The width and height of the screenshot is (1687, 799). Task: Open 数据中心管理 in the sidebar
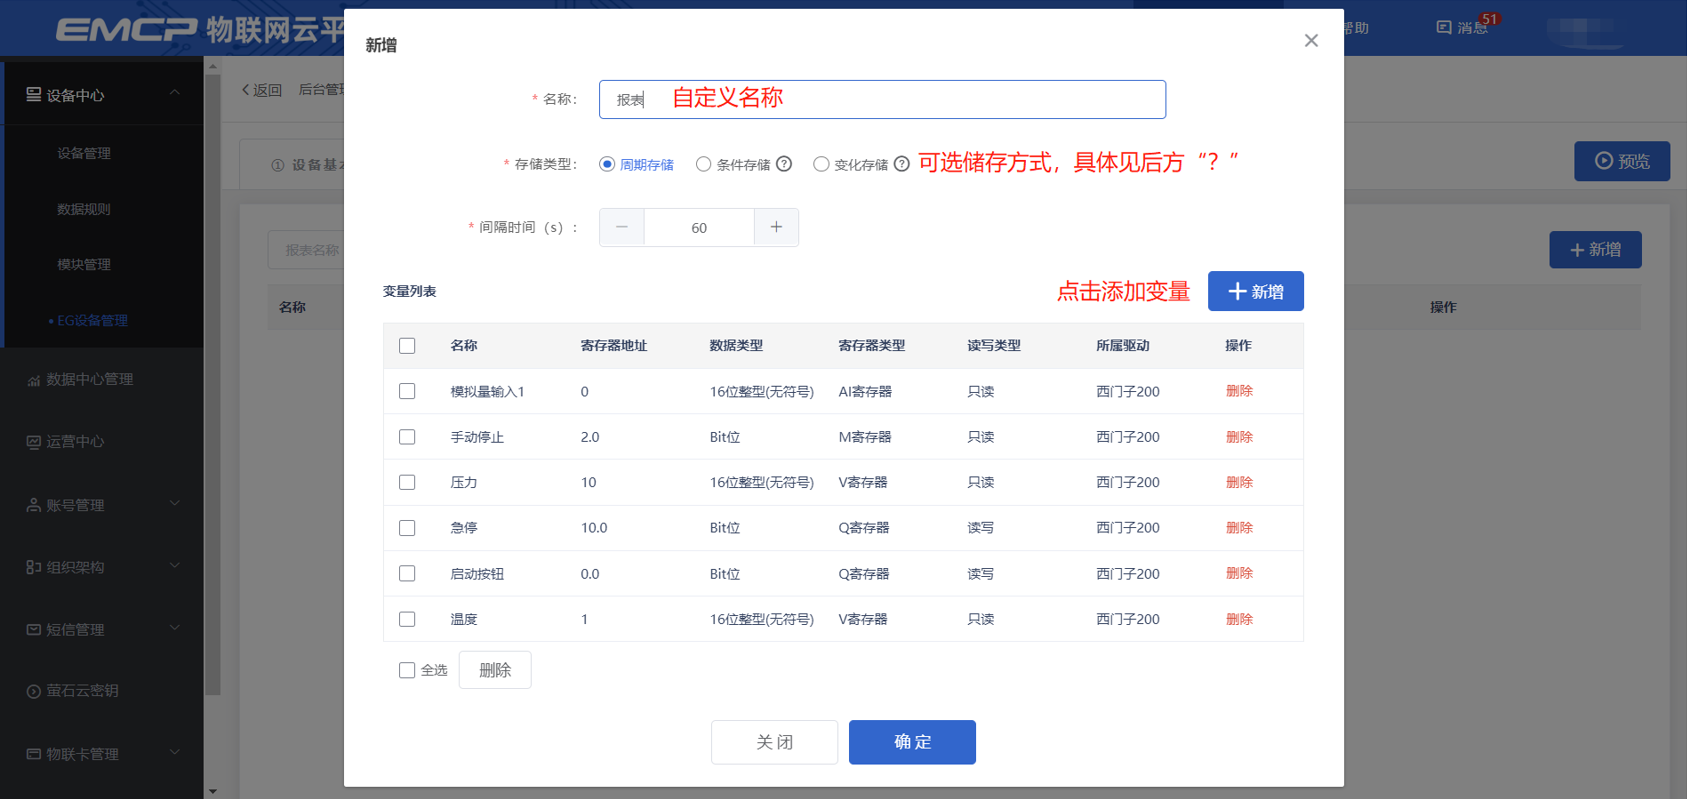pyautogui.click(x=89, y=379)
